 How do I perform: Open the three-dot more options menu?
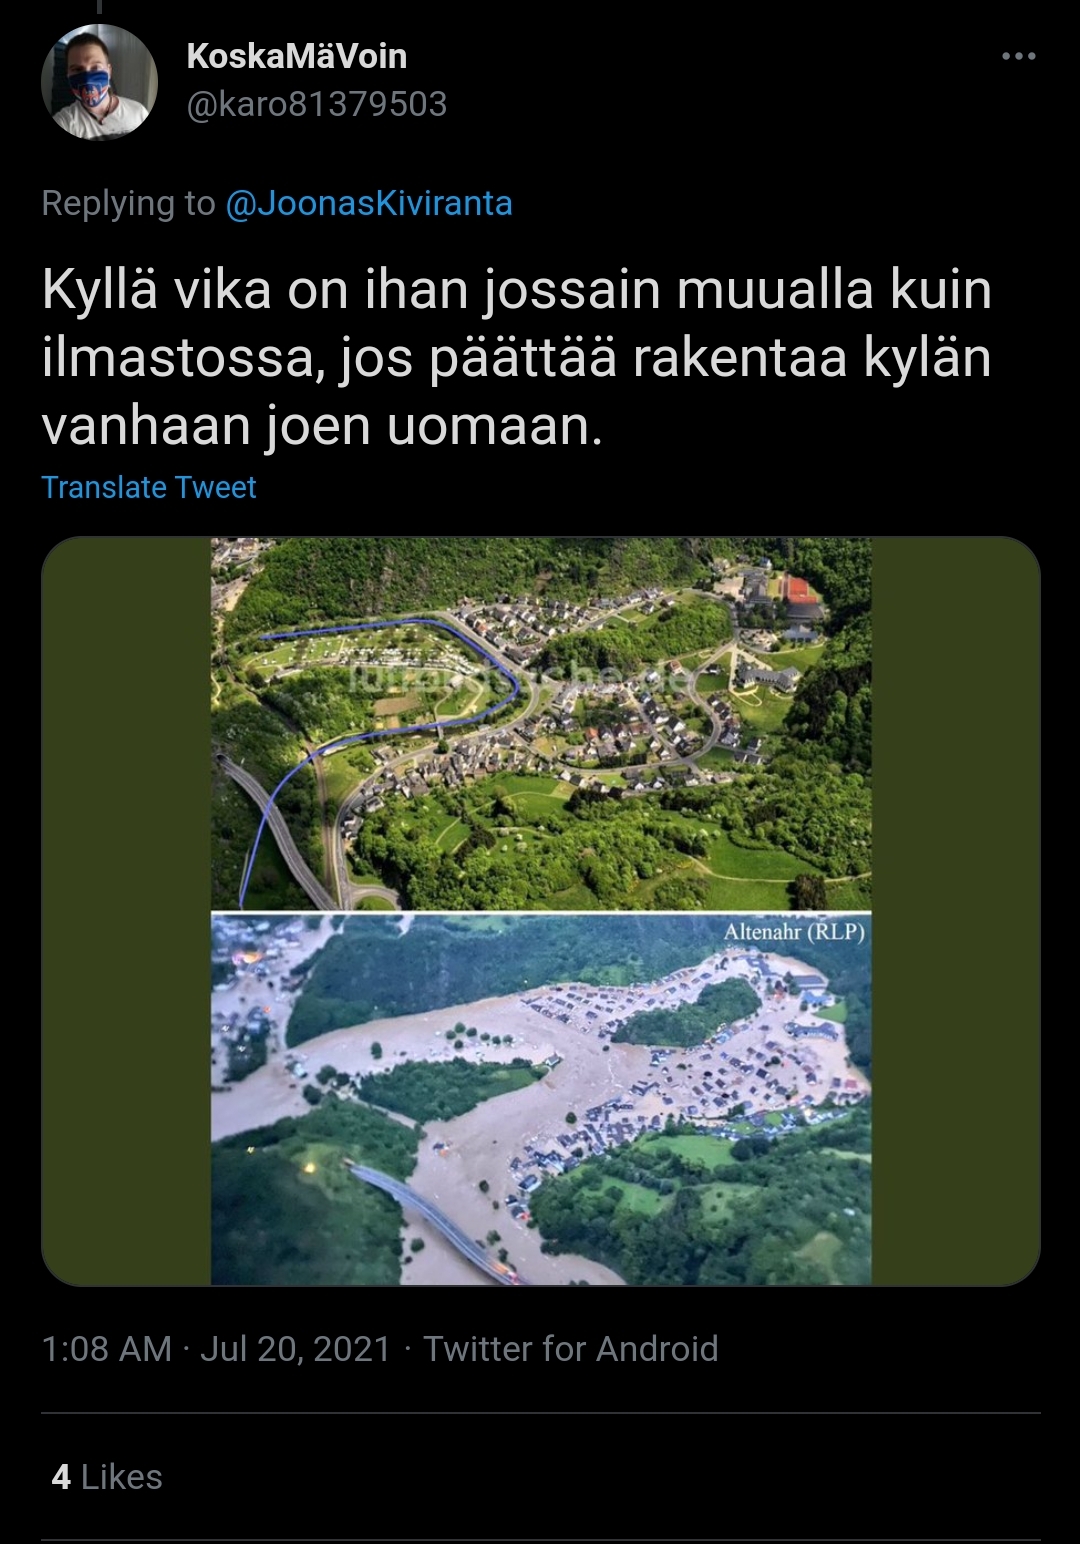[1018, 56]
